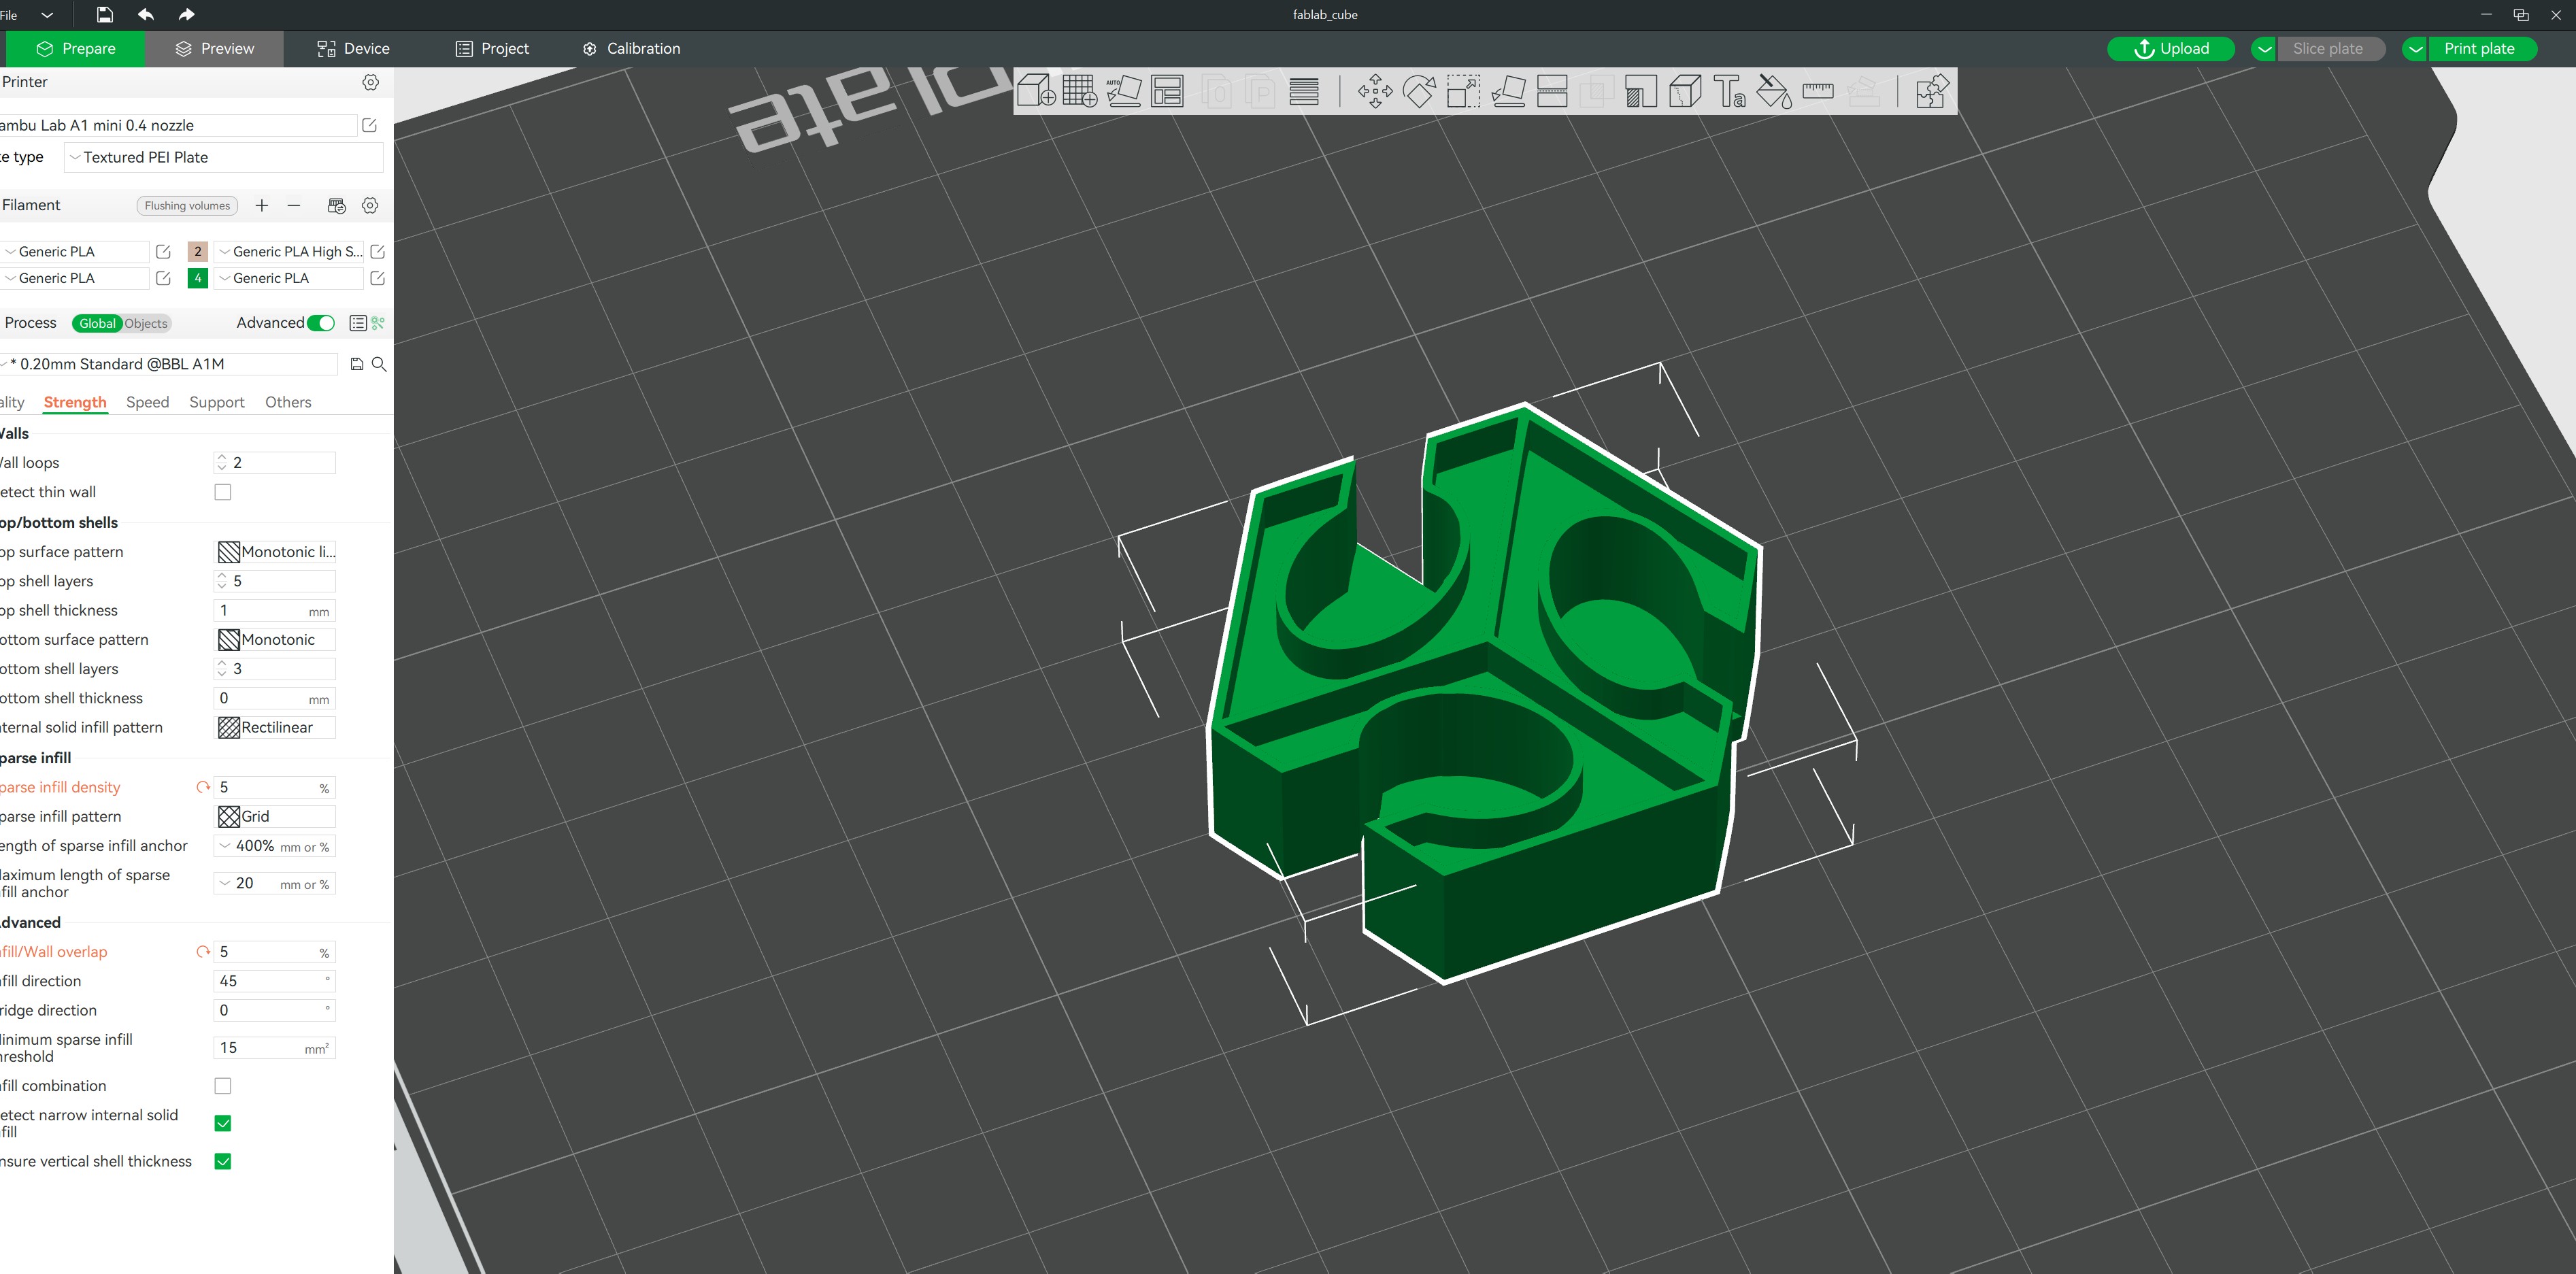Open the Speed settings tab
This screenshot has height=1274, width=2576.
148,402
